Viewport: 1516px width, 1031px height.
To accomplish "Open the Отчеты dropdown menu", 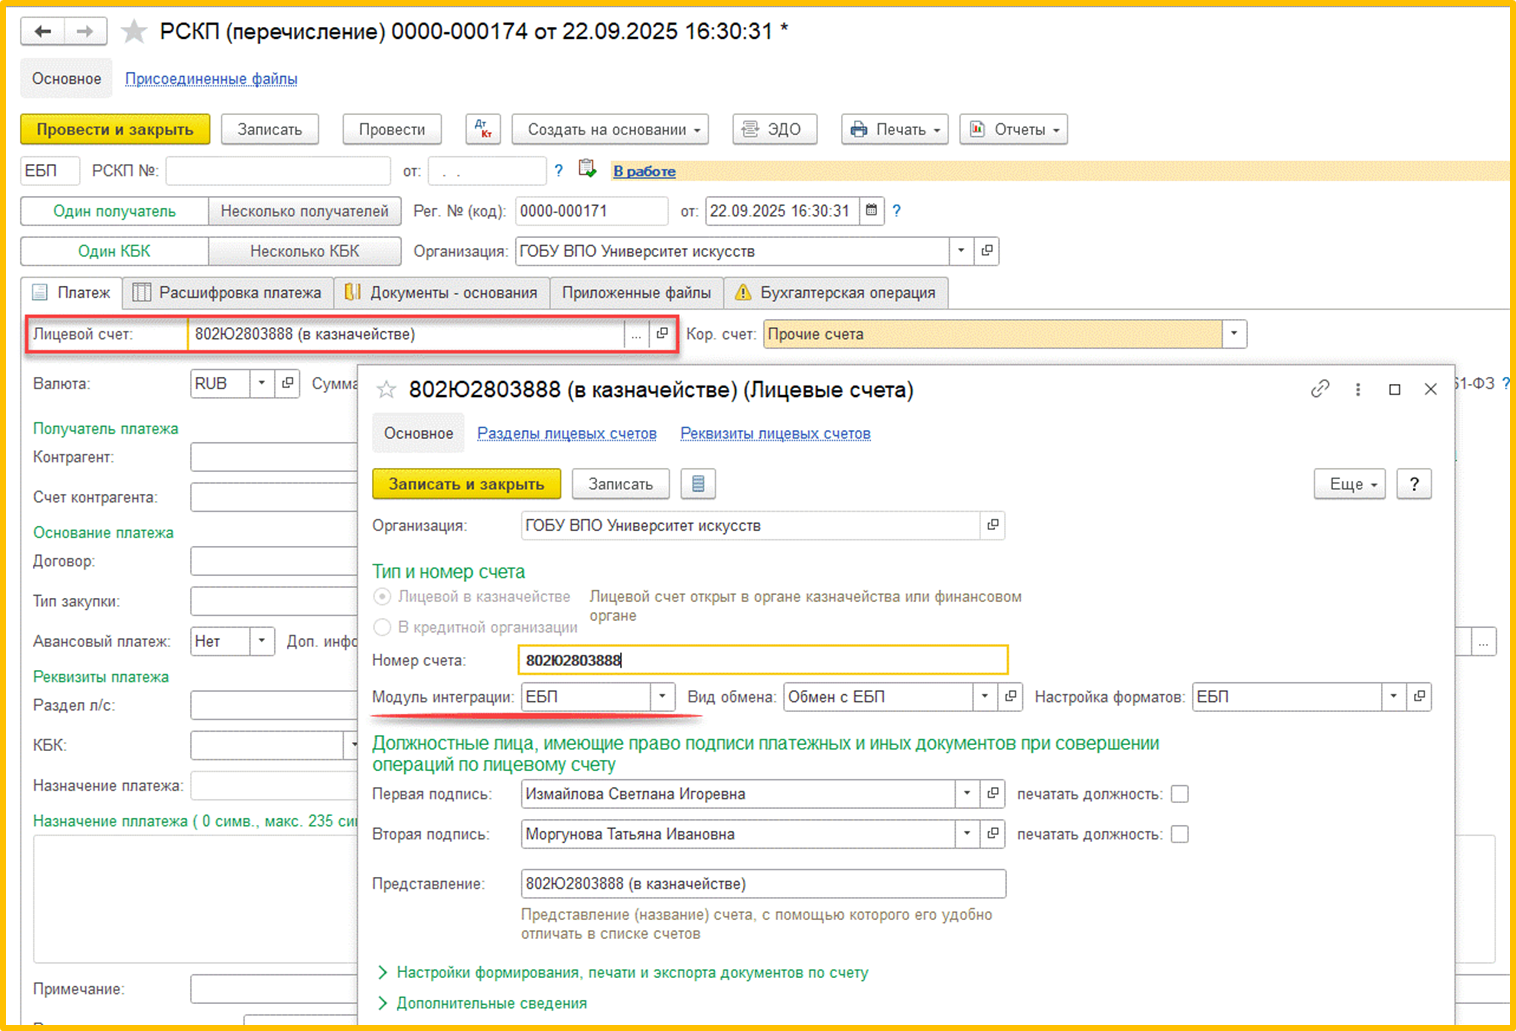I will 1014,129.
